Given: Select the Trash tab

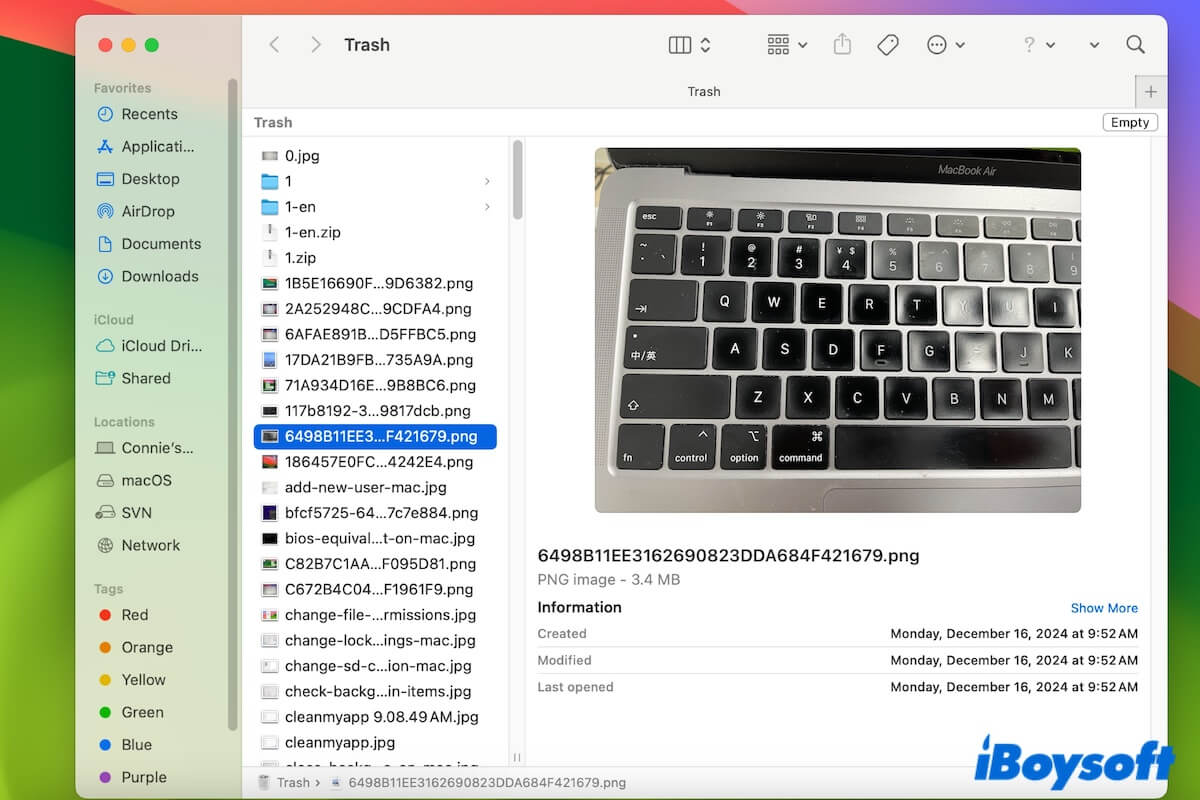Looking at the screenshot, I should pyautogui.click(x=703, y=91).
